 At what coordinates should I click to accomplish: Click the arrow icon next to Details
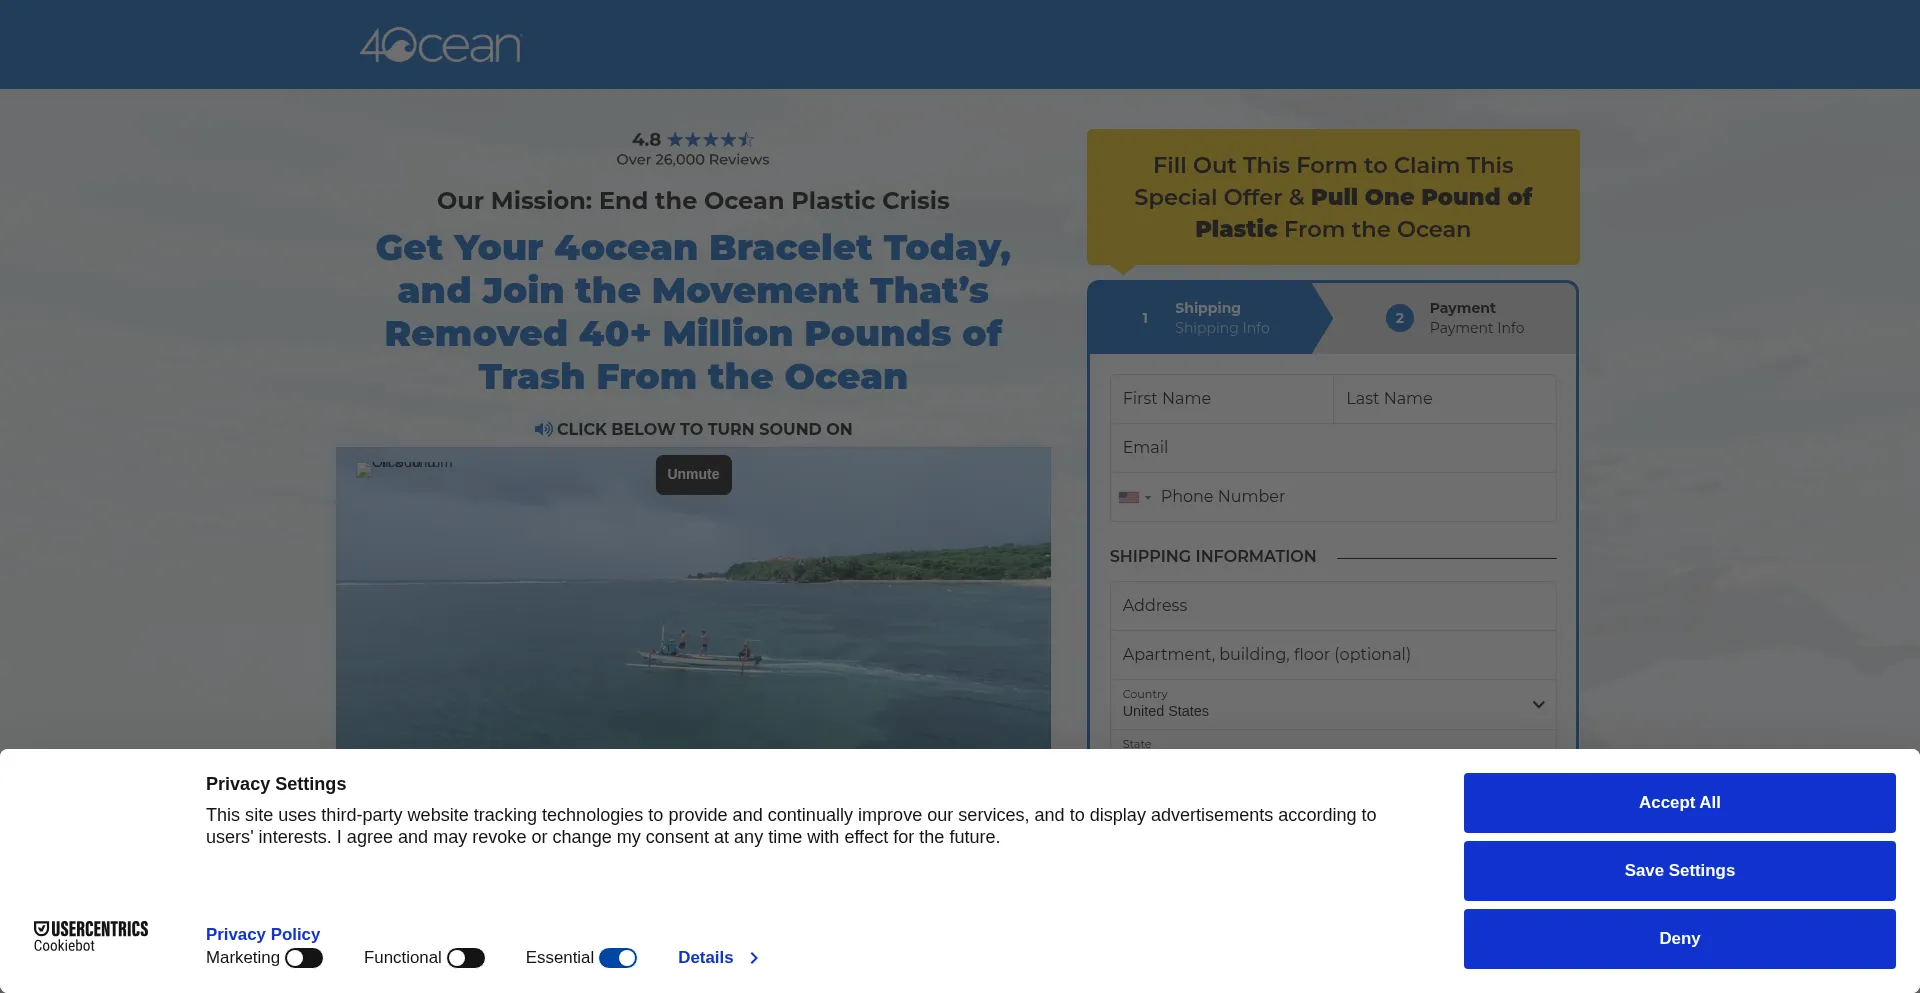pyautogui.click(x=752, y=957)
